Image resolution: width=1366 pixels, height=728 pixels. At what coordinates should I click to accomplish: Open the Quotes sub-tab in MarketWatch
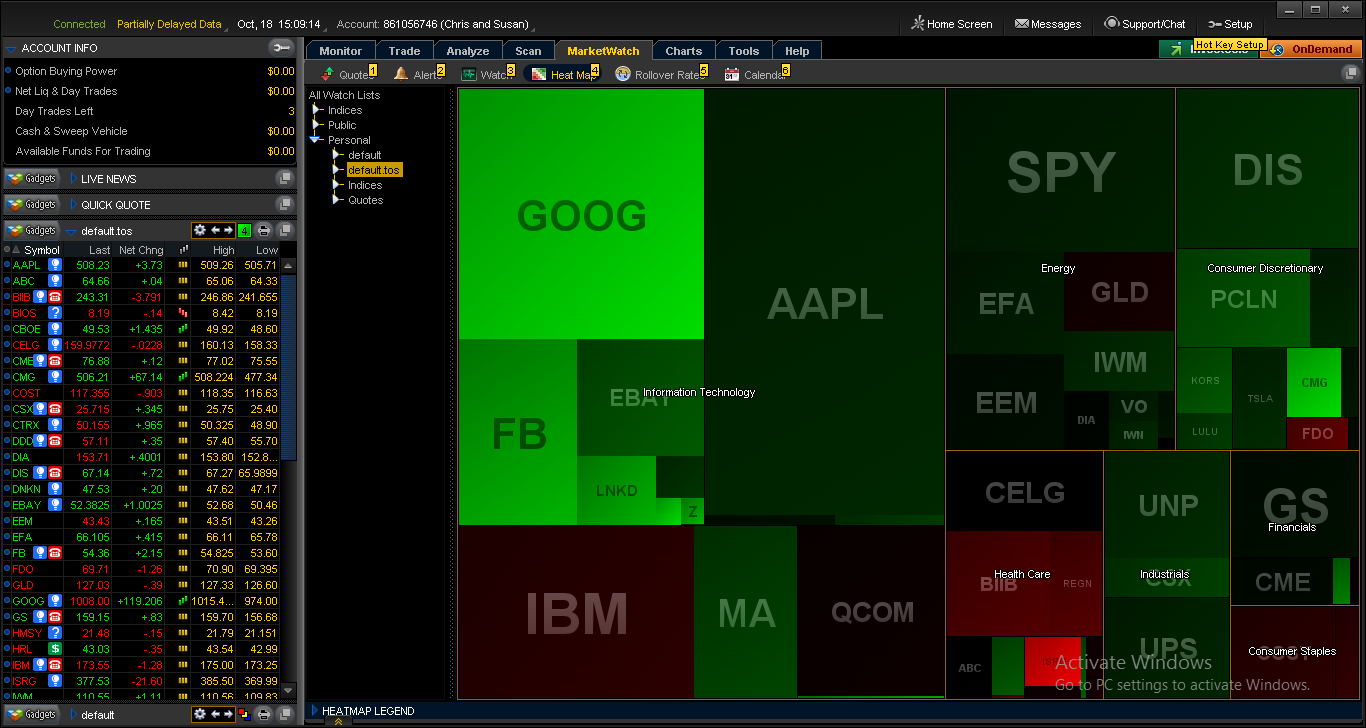347,74
